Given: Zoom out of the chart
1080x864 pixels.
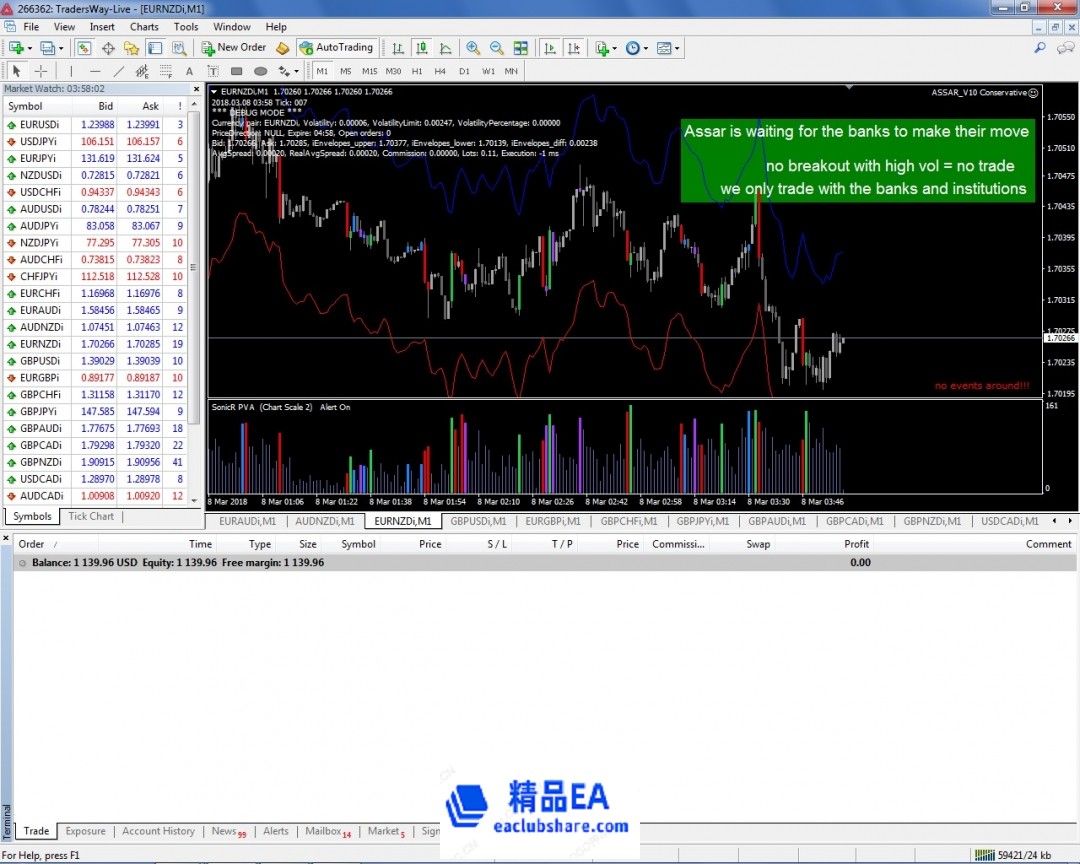Looking at the screenshot, I should (497, 48).
